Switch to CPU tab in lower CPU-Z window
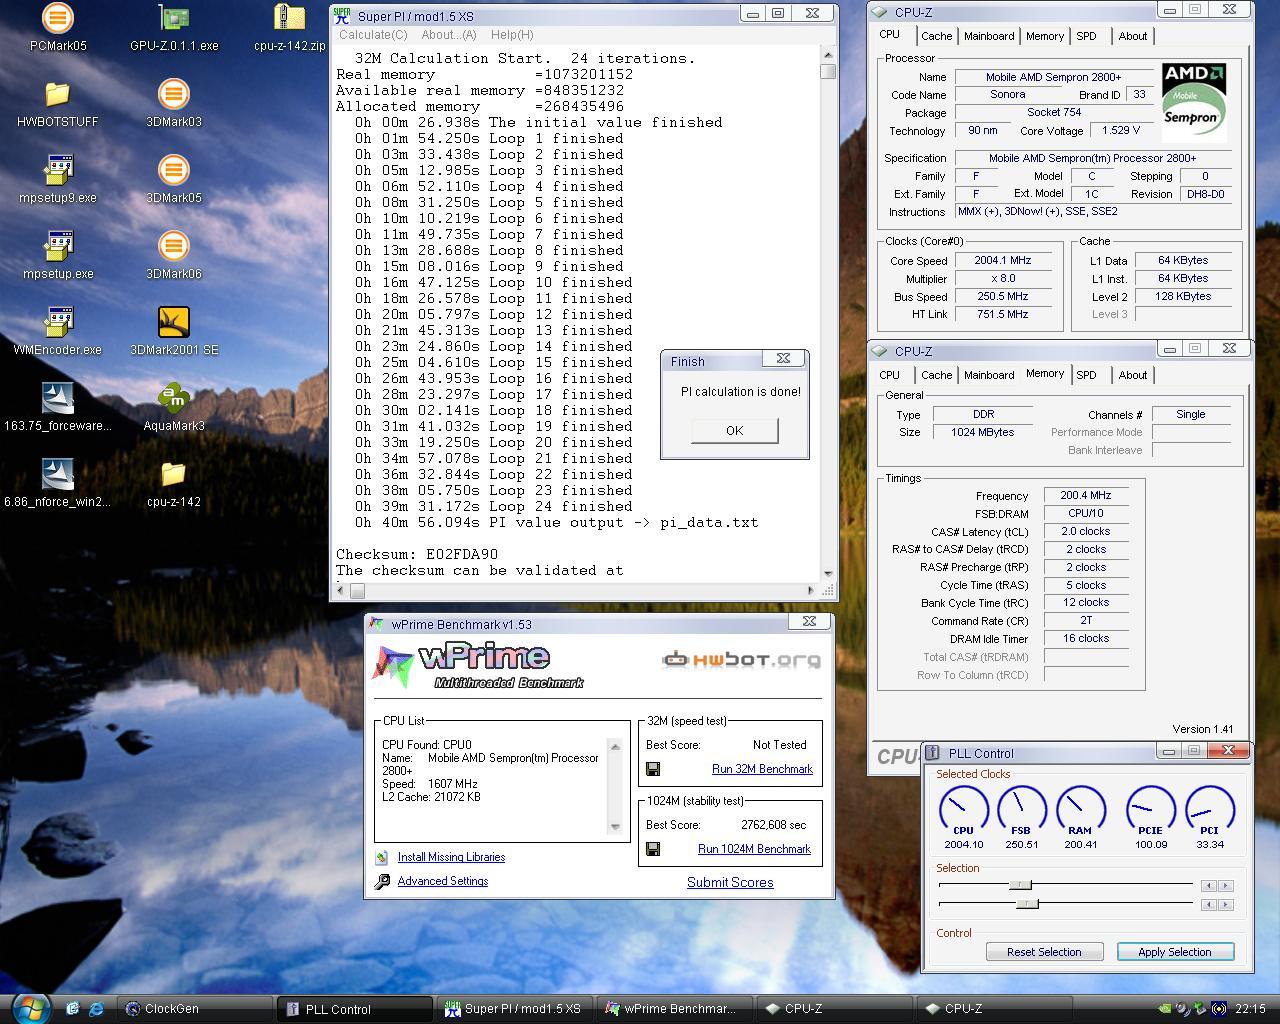The height and width of the screenshot is (1024, 1280). coord(889,375)
